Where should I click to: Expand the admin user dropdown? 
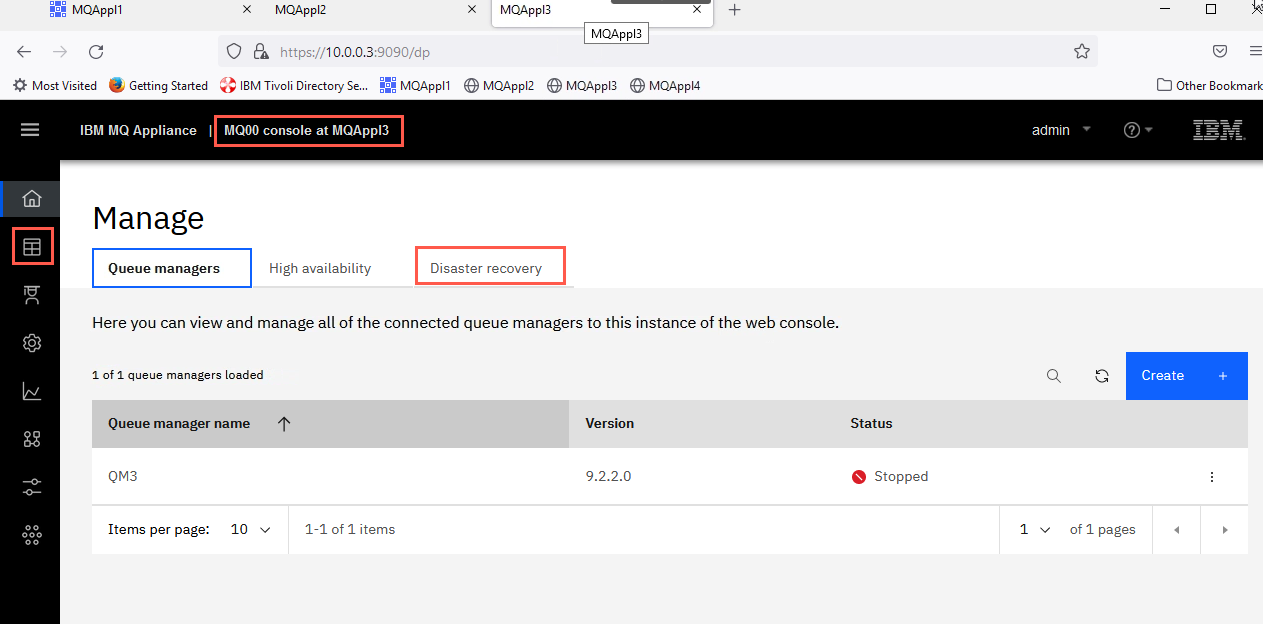[1061, 130]
